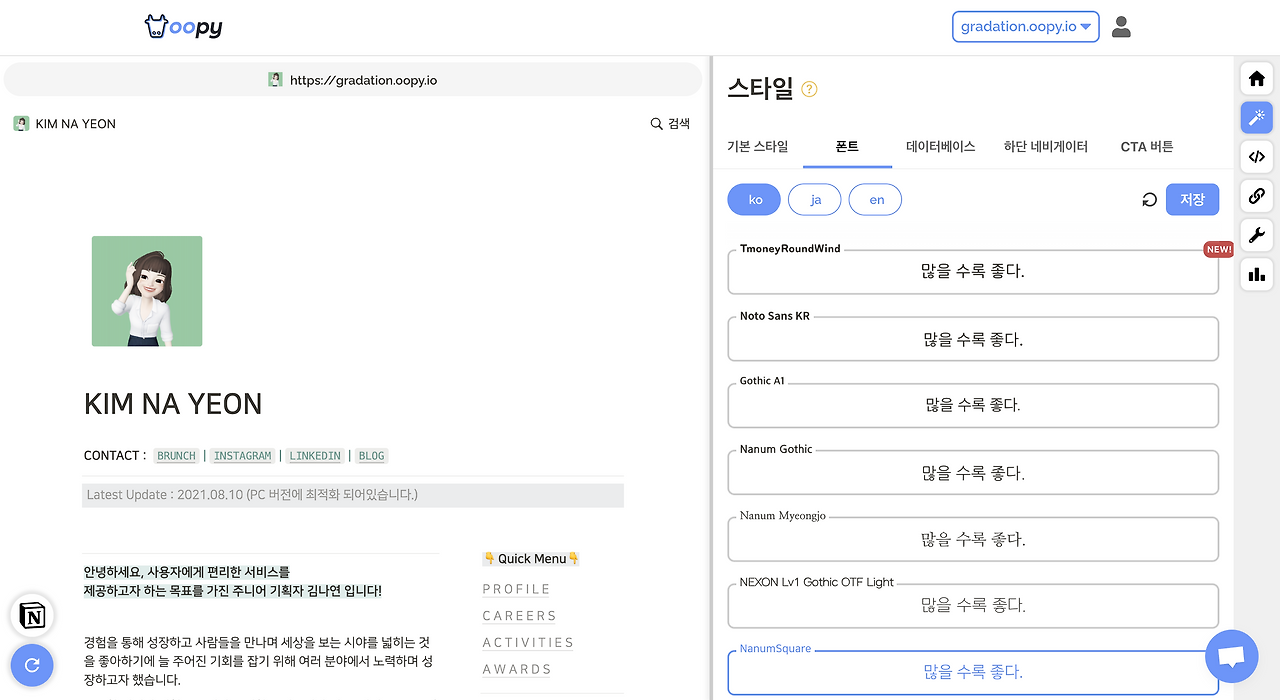Open the 검색 search on the preview page

670,123
